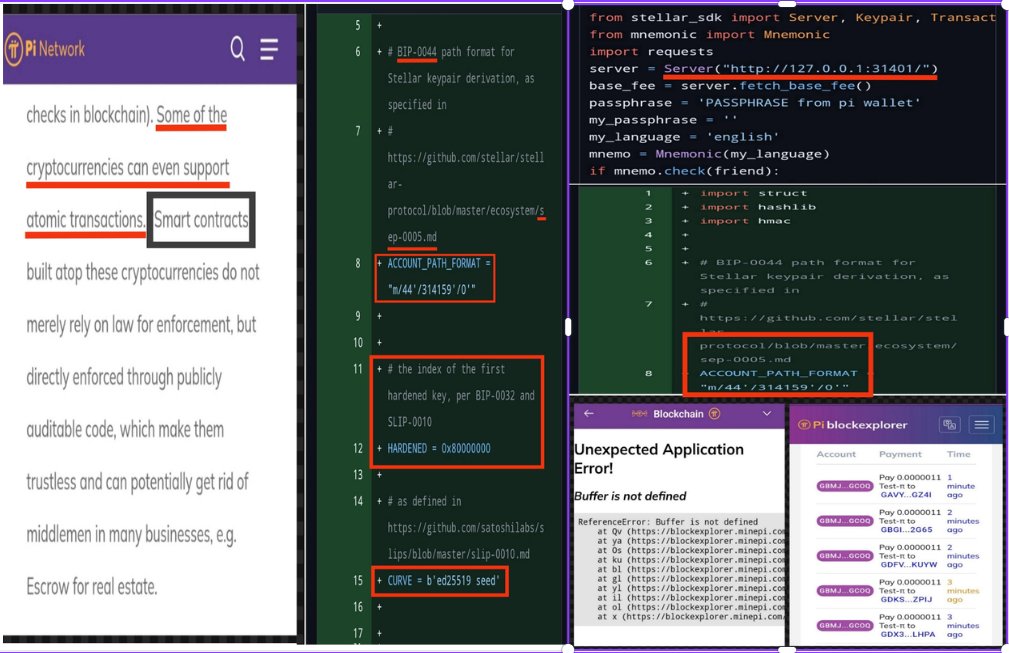Screen dimensions: 1009x653
Task: Click the Payment column header
Action: [x=900, y=454]
